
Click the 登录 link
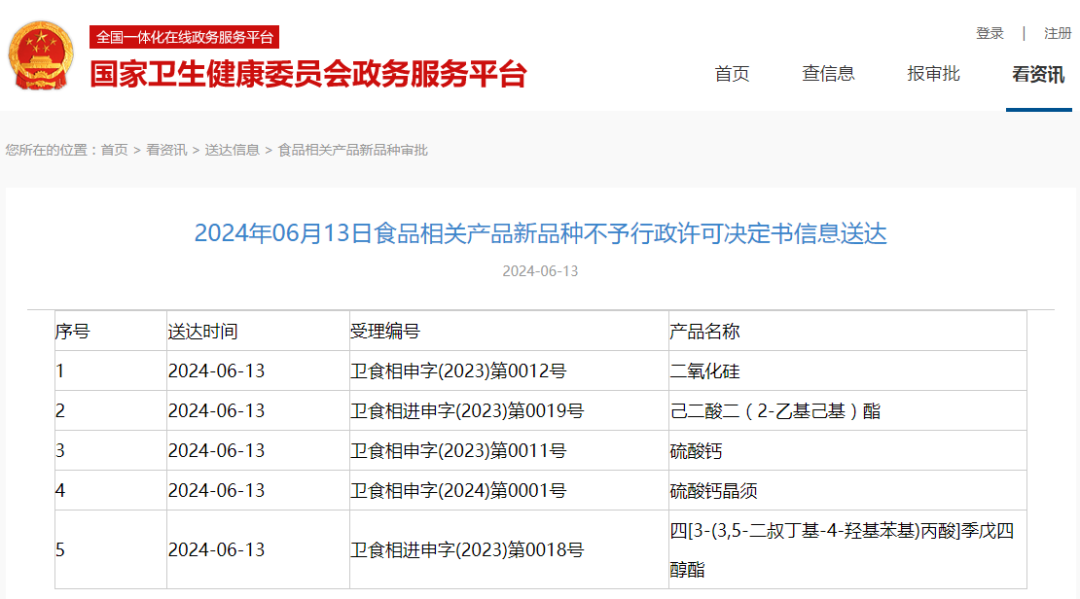pyautogui.click(x=990, y=33)
